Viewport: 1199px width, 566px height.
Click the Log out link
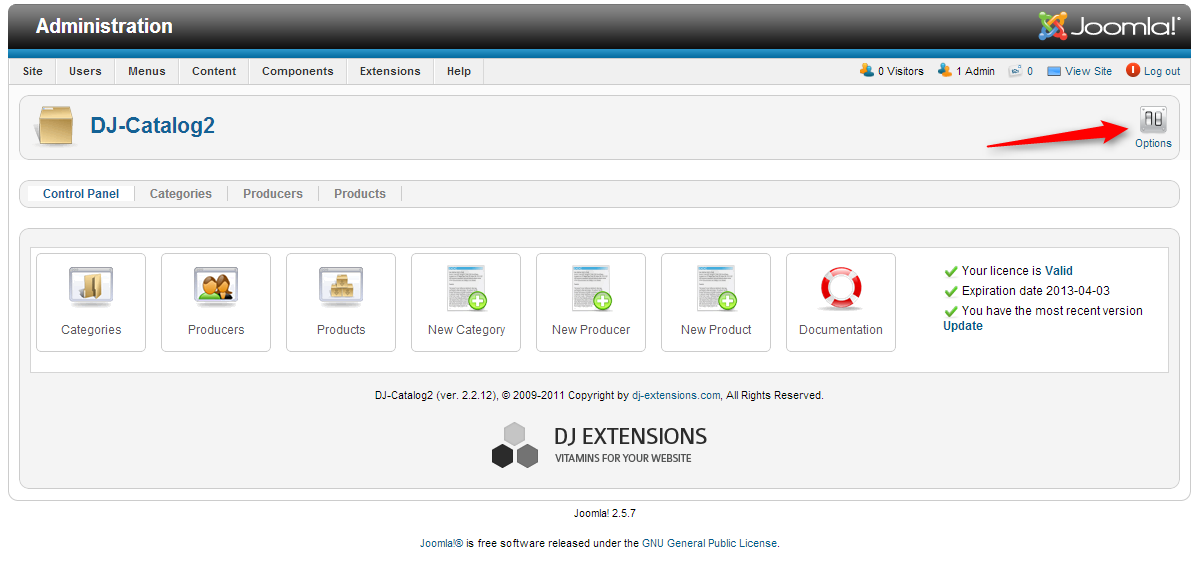(x=1162, y=71)
